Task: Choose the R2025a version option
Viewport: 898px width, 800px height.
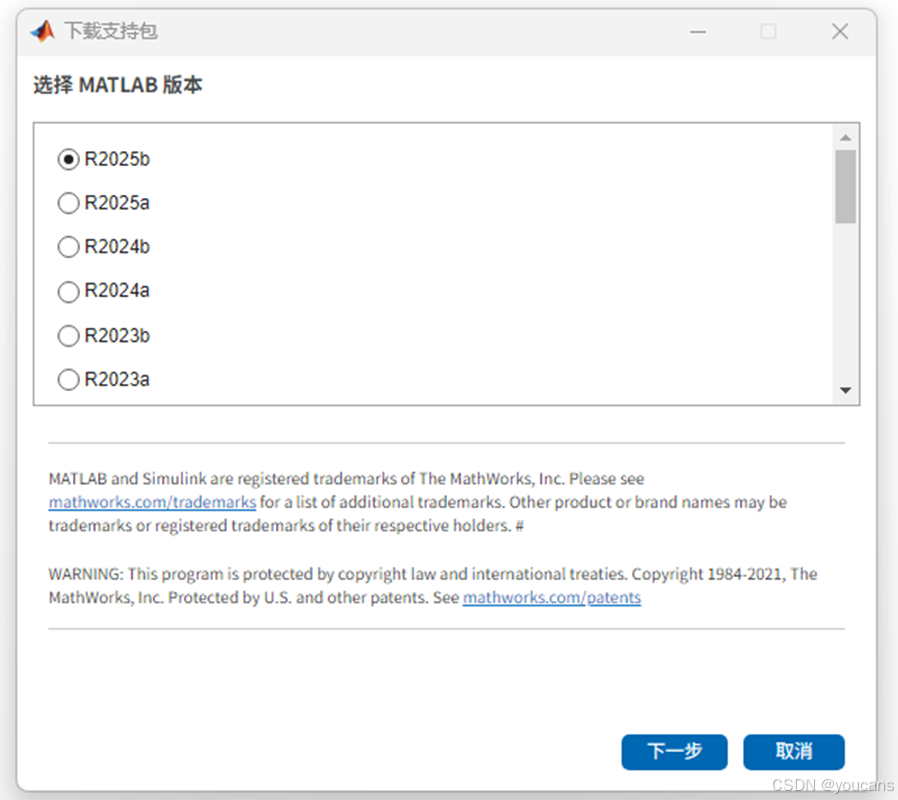Action: 68,203
